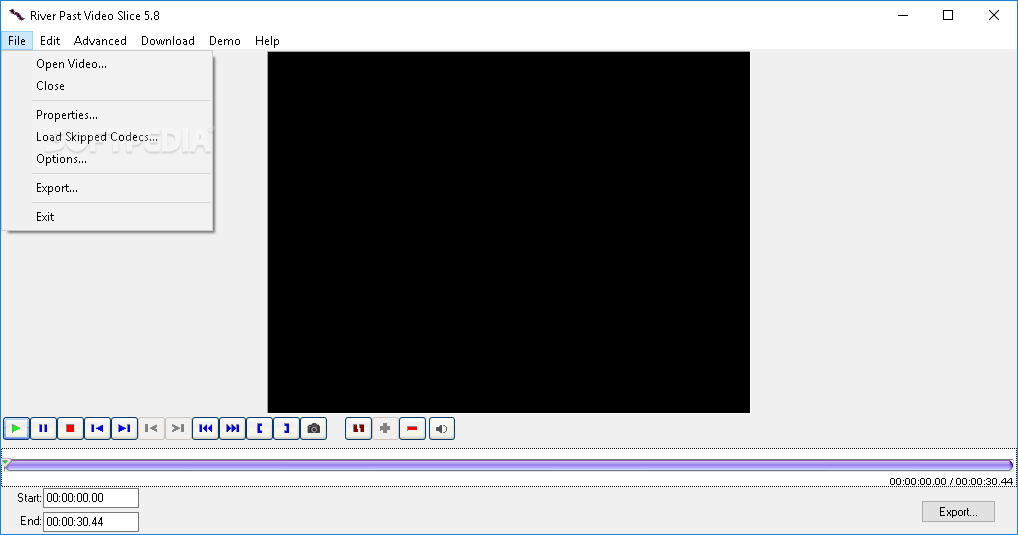Click the grayed-out previous keyframe icon
The width and height of the screenshot is (1018, 535).
pos(151,429)
